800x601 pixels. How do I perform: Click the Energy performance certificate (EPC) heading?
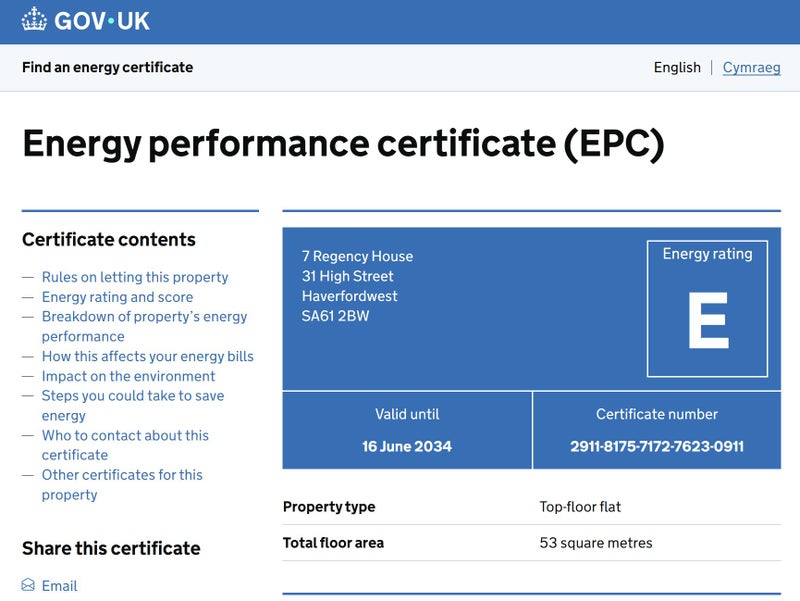343,144
